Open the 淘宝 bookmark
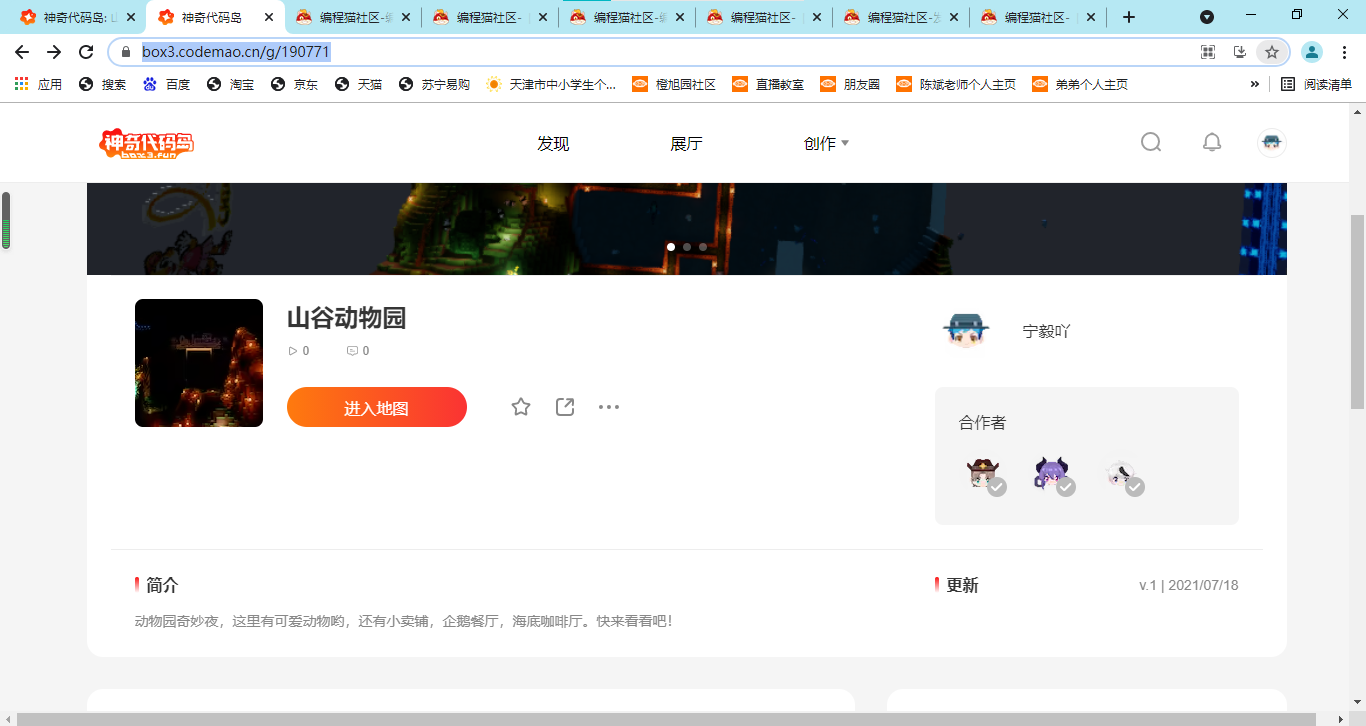The image size is (1366, 726). click(230, 84)
